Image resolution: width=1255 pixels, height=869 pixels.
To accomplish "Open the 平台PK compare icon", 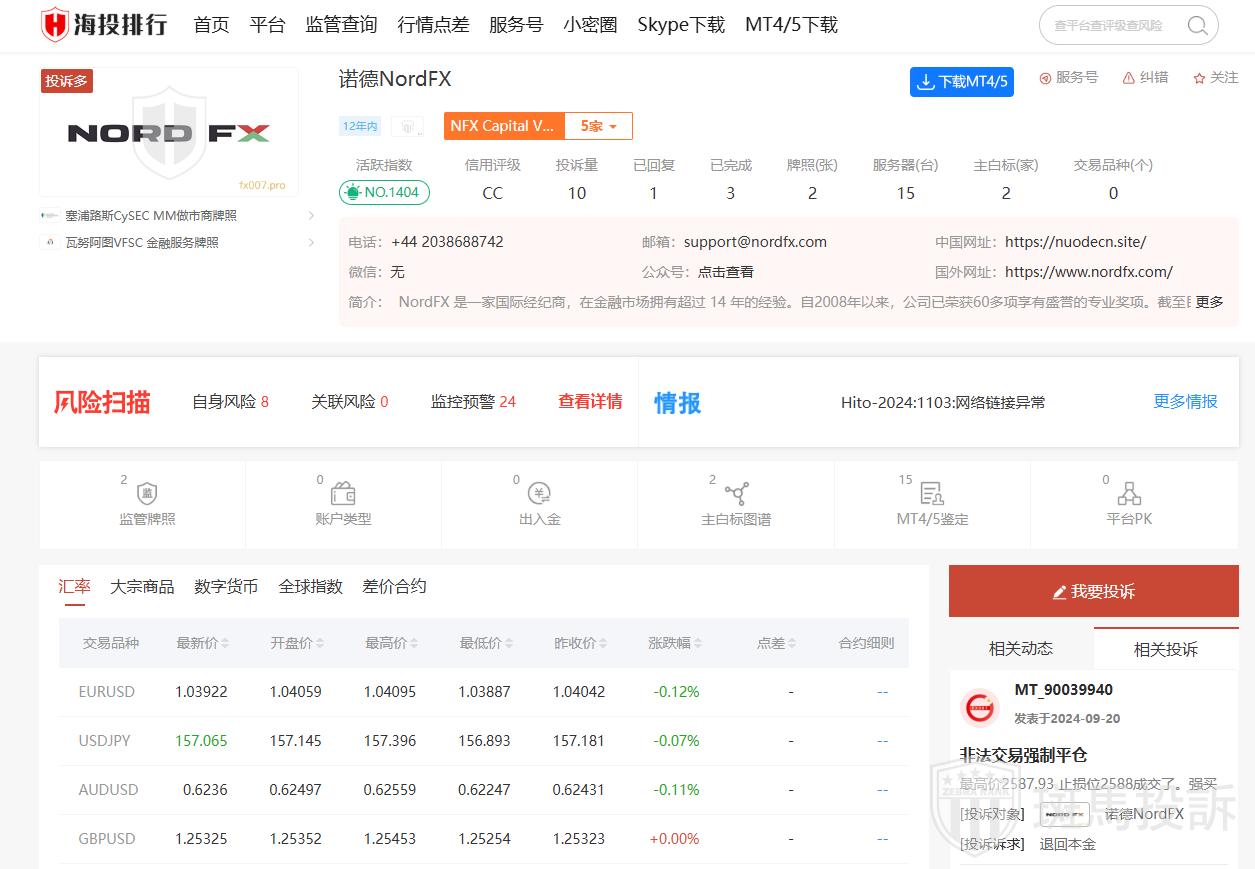I will pos(1129,494).
